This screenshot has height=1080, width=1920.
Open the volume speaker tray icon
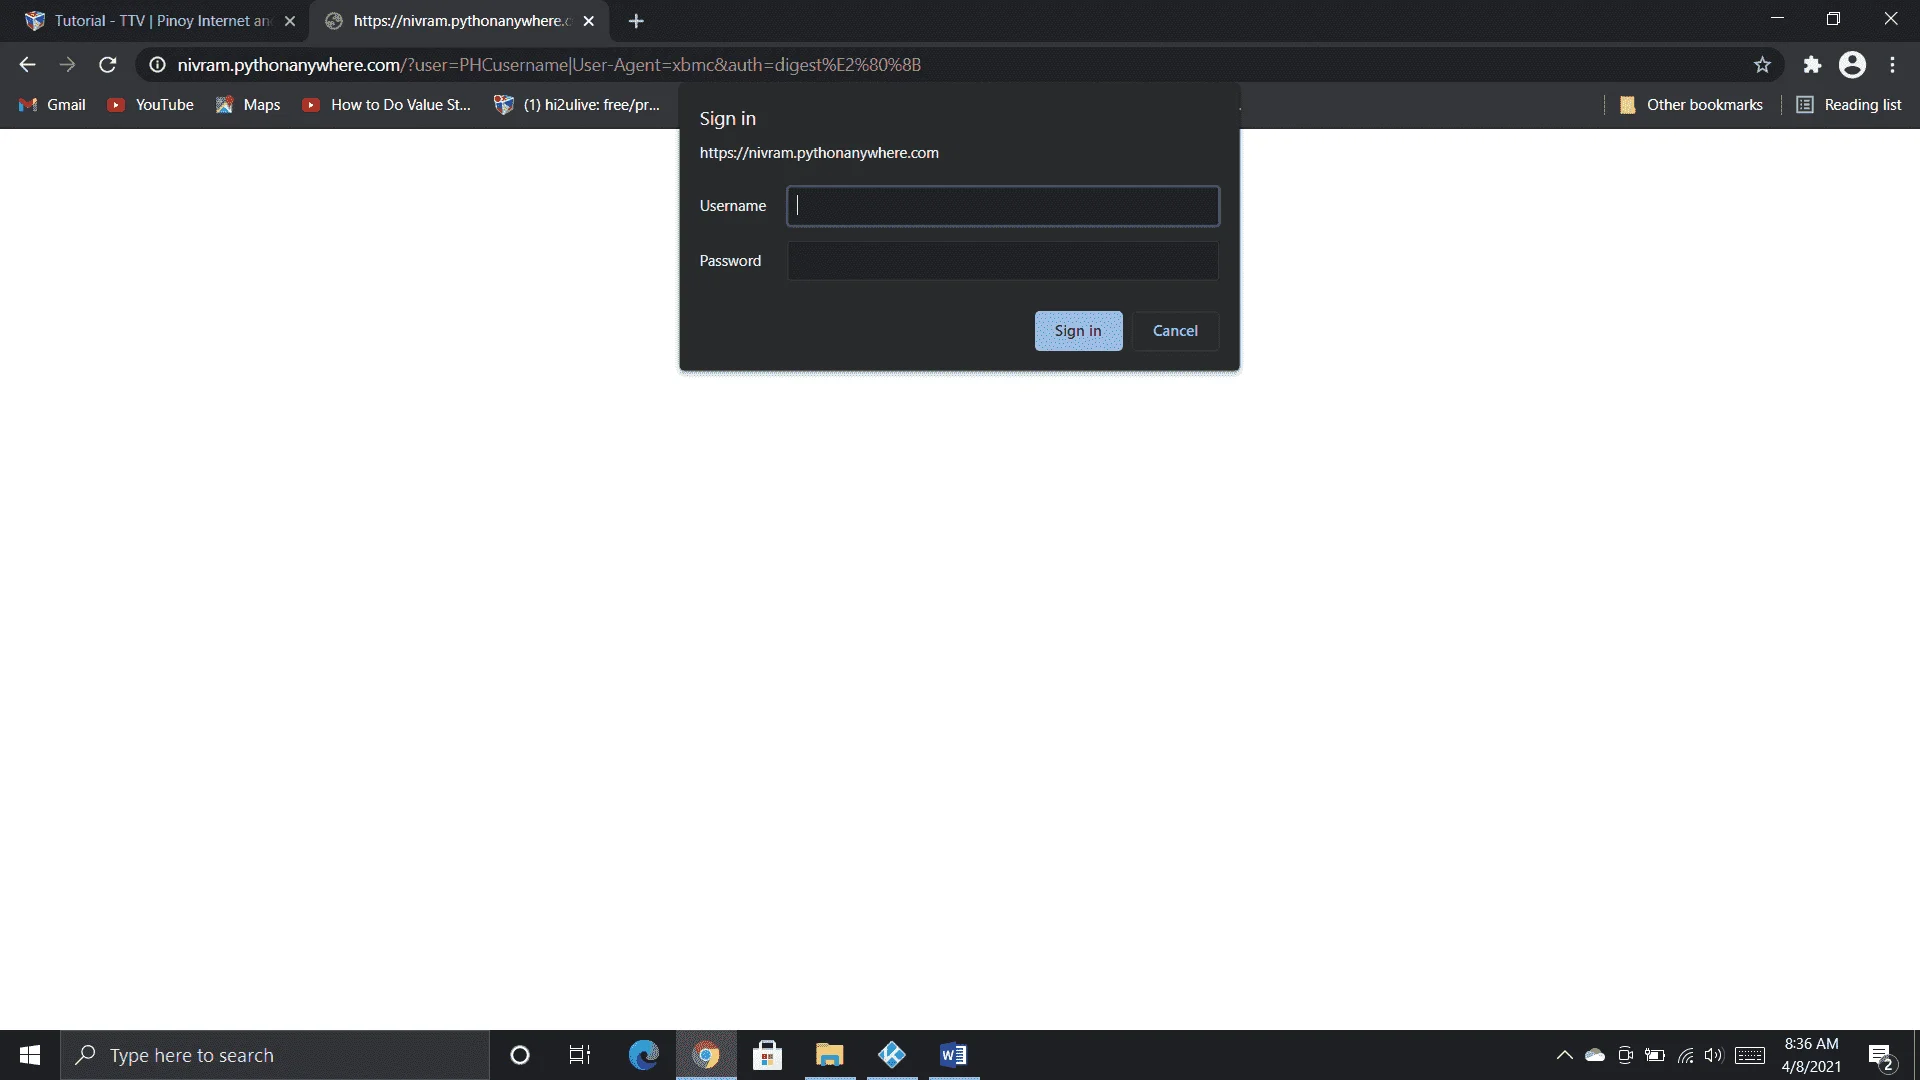pyautogui.click(x=1714, y=1055)
